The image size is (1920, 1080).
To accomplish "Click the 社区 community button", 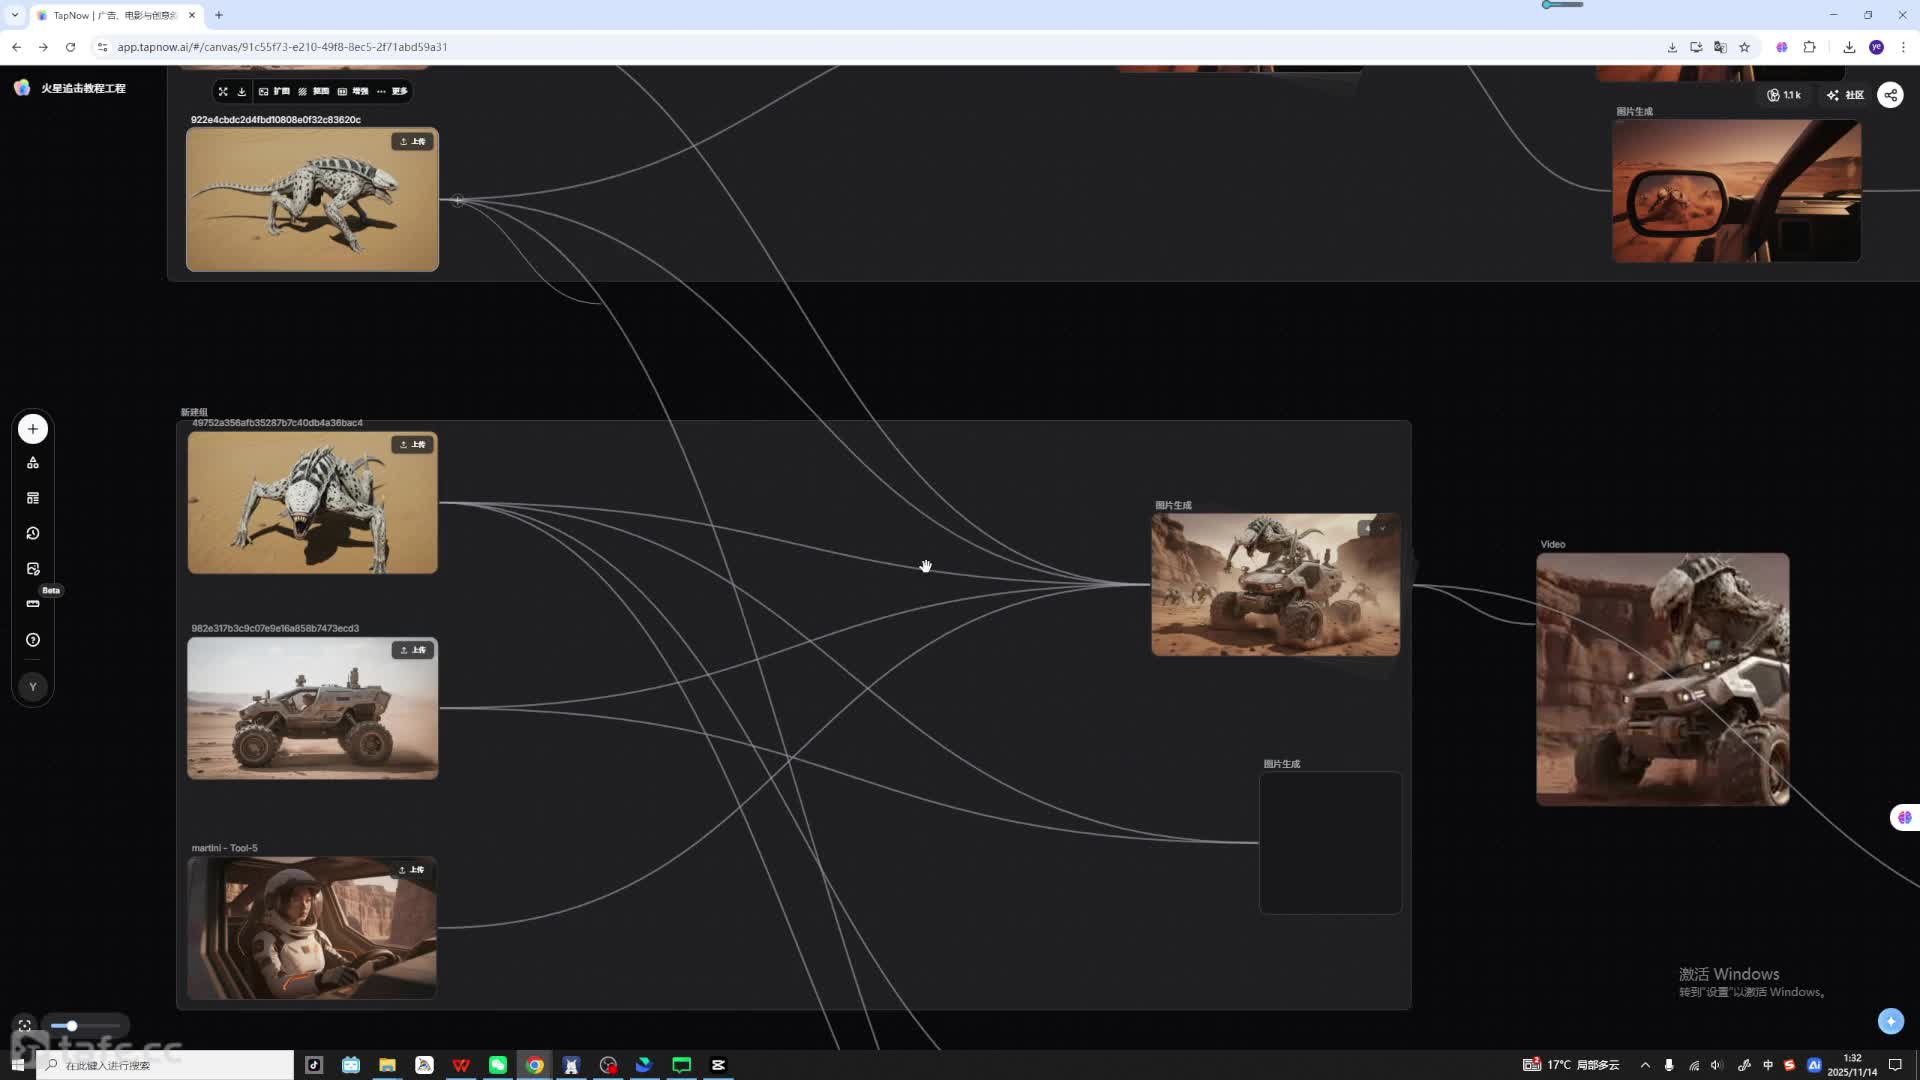I will click(1846, 95).
